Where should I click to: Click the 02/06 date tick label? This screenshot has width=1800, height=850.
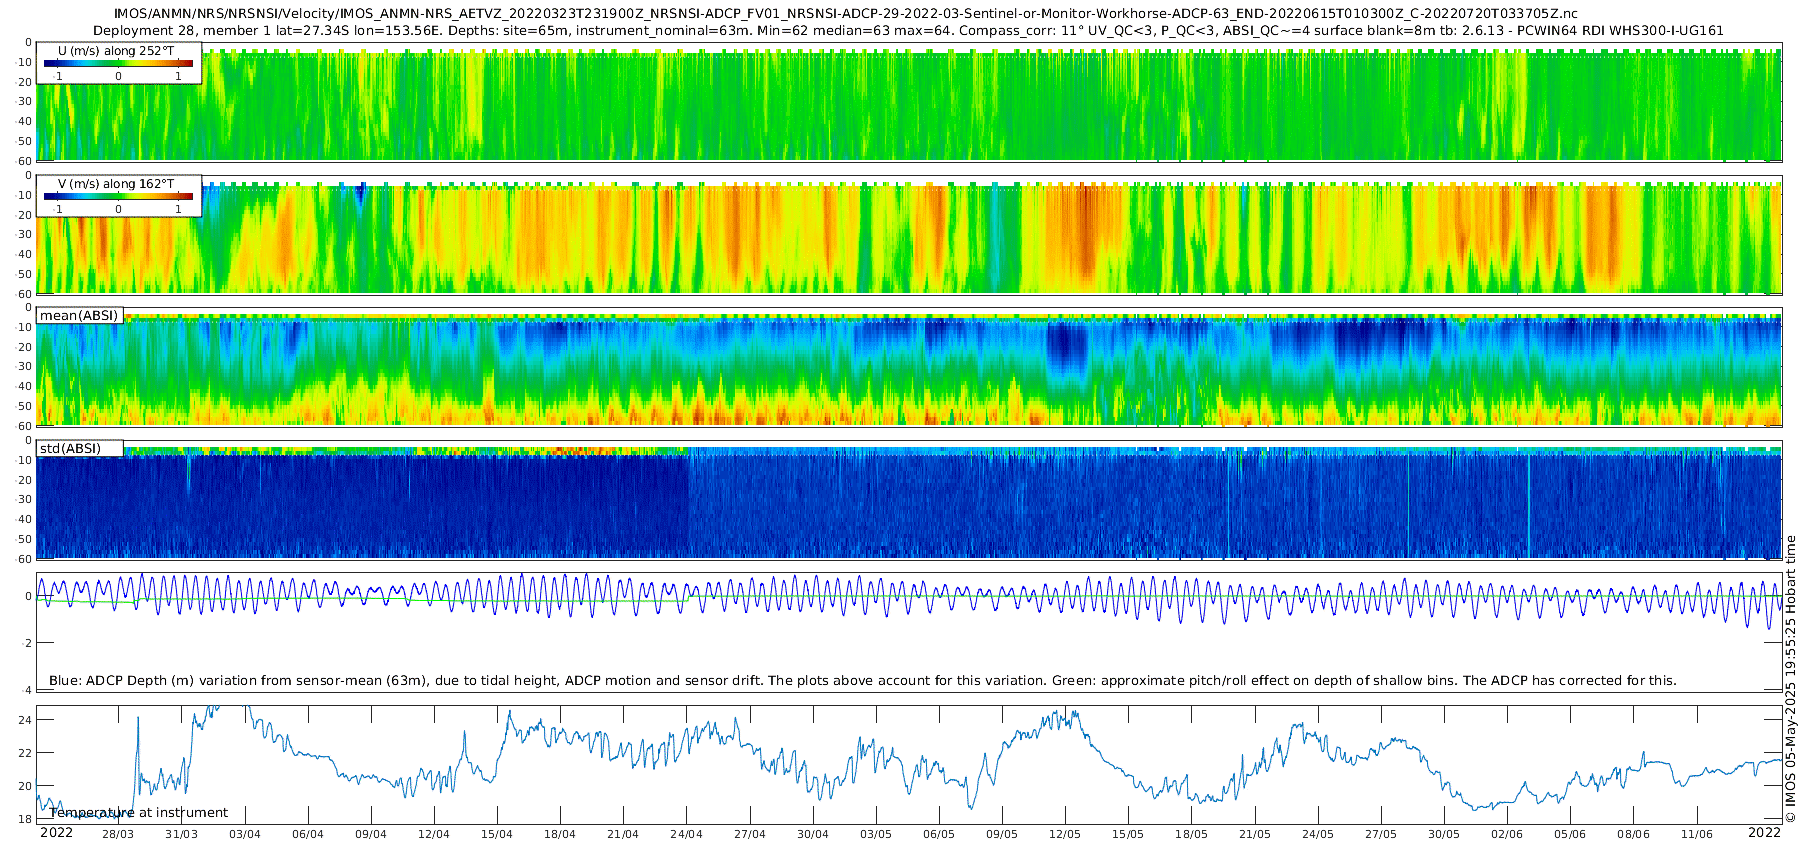coord(1507,834)
